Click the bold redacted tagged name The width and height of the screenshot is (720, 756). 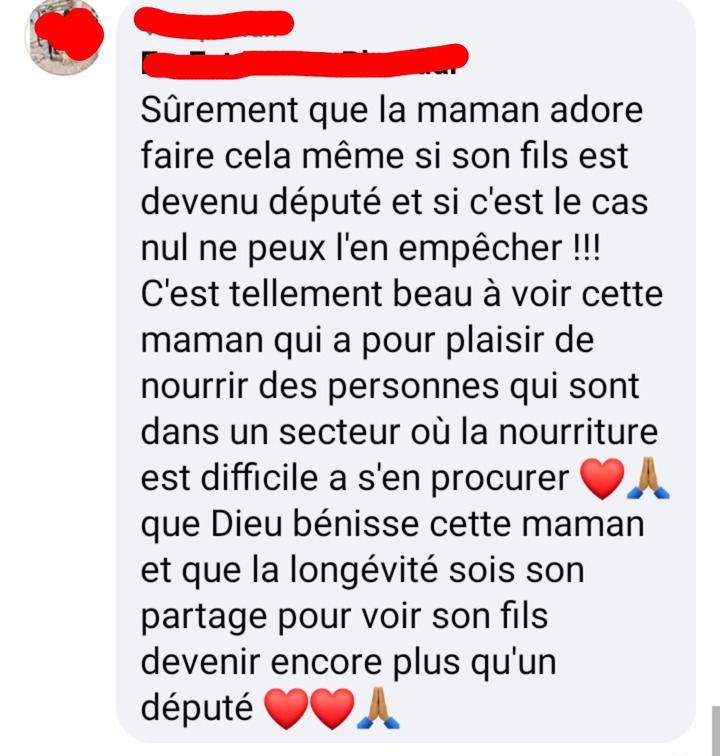[x=304, y=61]
